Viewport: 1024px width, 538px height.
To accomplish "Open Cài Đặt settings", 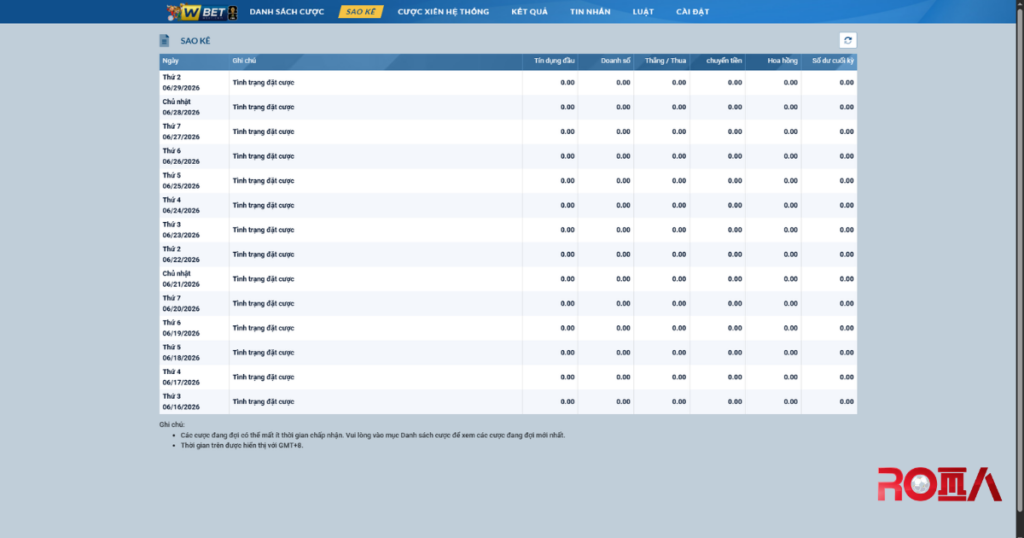I will tap(692, 12).
